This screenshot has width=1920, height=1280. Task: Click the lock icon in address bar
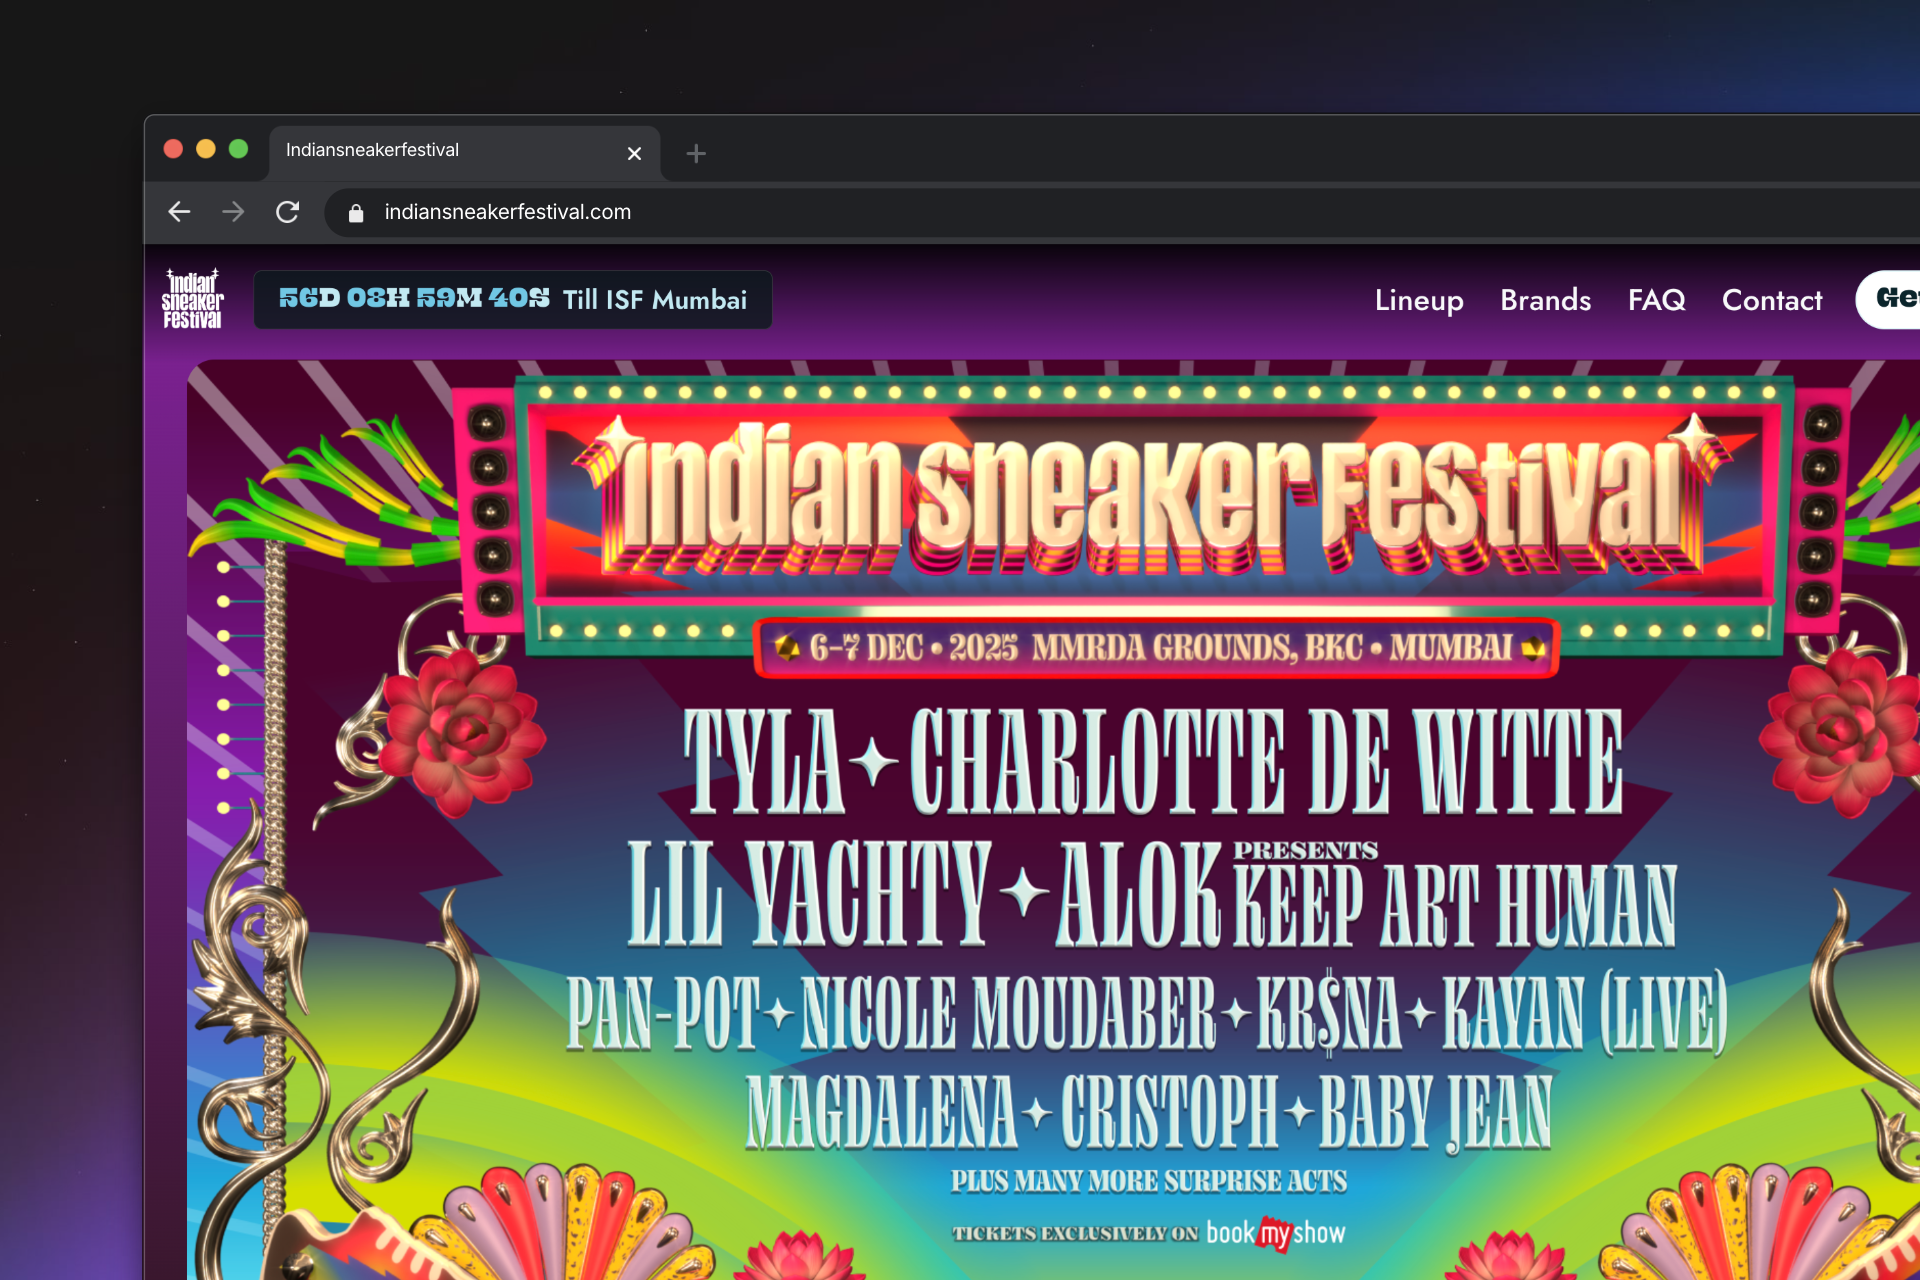pos(356,213)
